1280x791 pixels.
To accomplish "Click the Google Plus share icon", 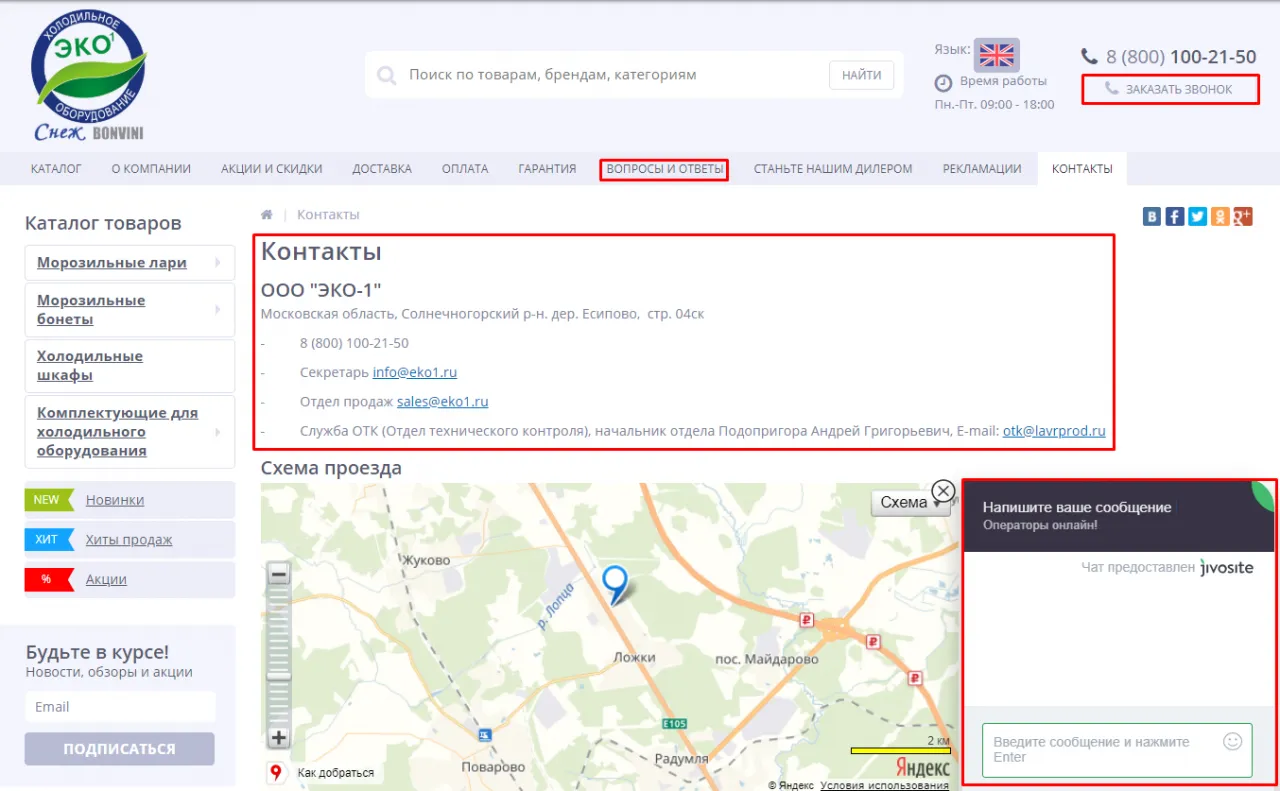I will click(x=1243, y=216).
